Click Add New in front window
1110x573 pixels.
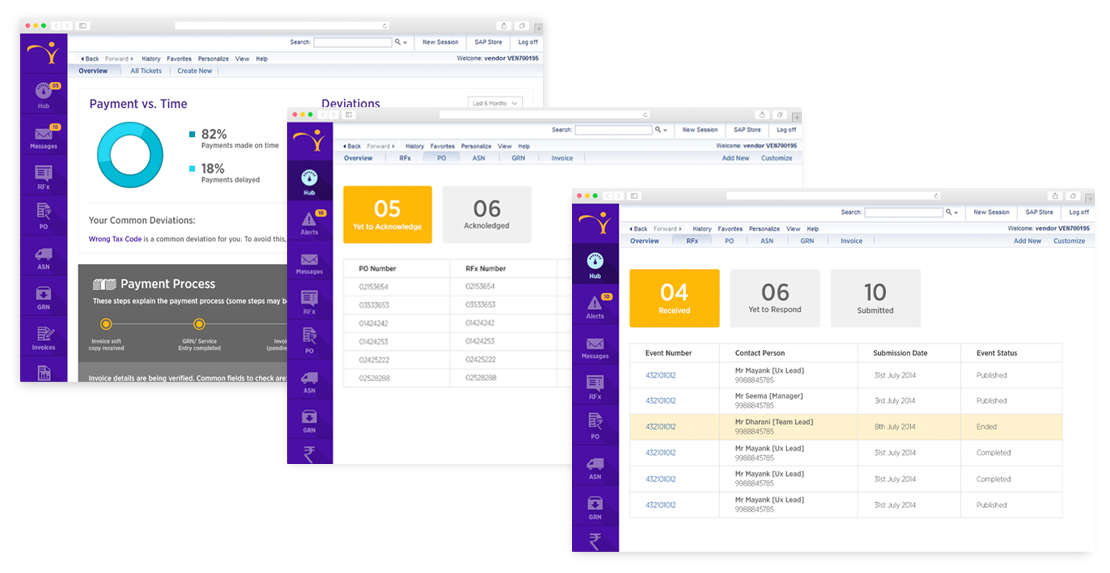pyautogui.click(x=1027, y=241)
